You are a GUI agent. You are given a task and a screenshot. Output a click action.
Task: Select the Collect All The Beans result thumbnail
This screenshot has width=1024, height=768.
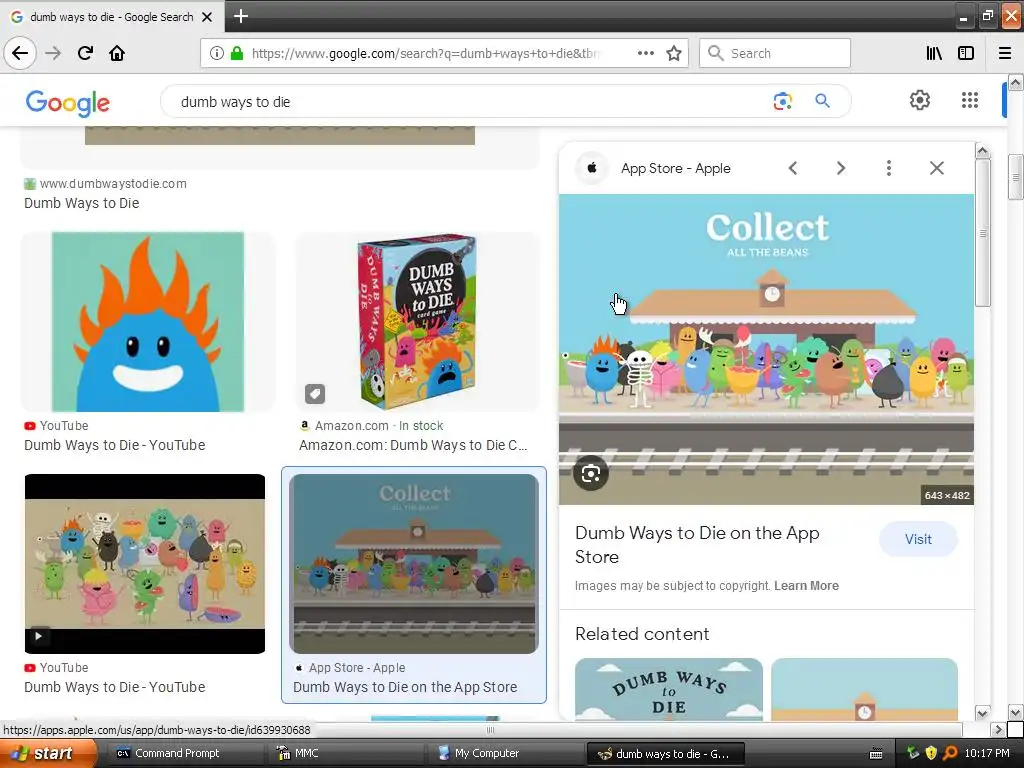coord(414,564)
